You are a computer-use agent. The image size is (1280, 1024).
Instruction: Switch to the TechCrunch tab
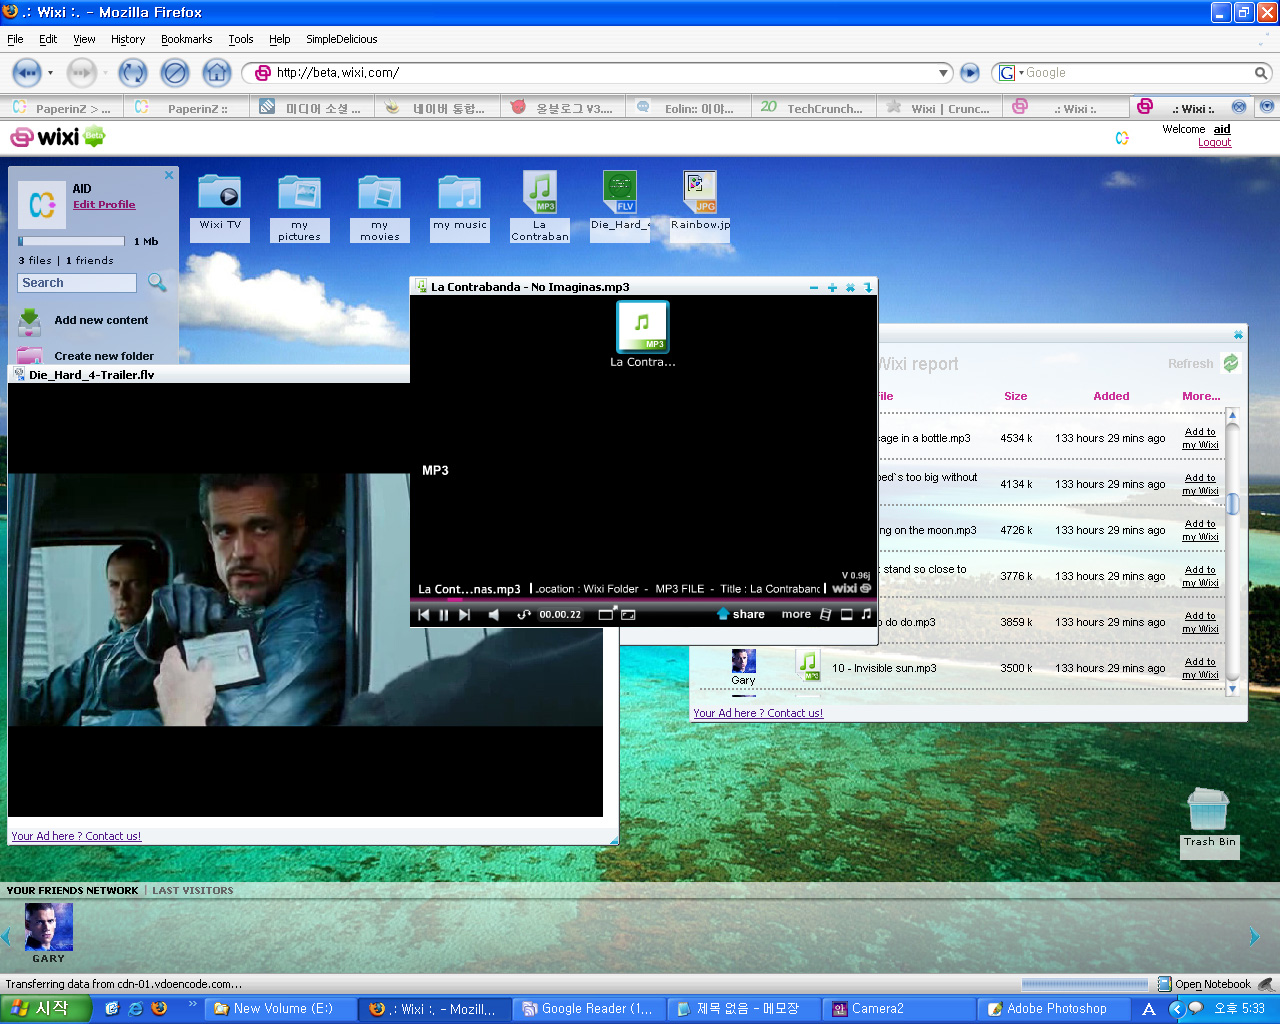pos(813,108)
